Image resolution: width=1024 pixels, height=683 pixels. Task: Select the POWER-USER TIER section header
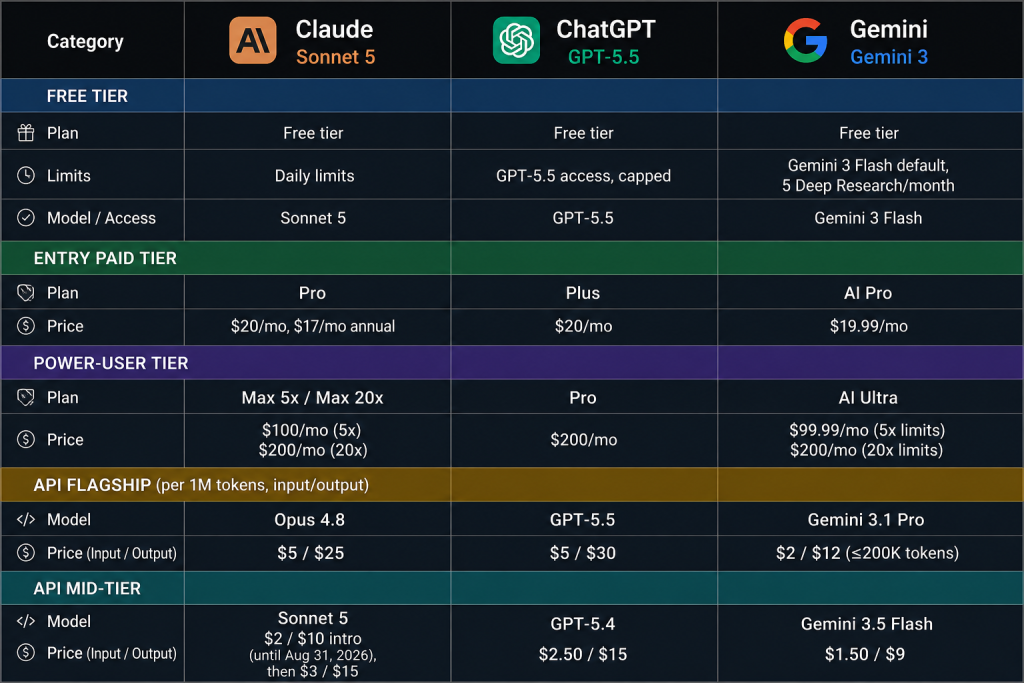tap(512, 363)
